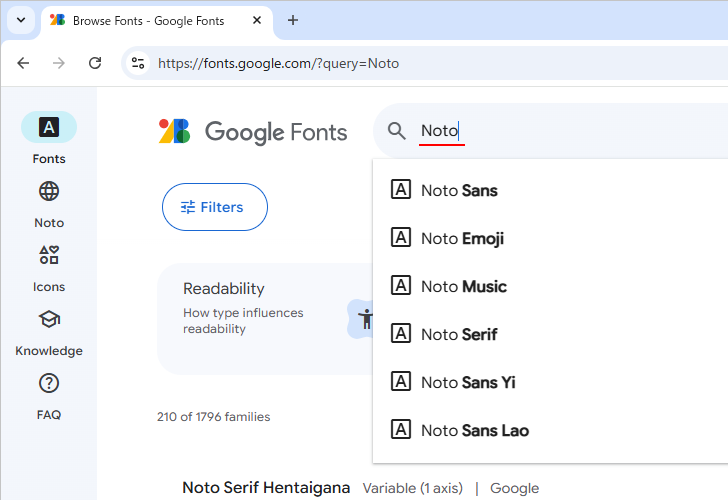
Task: Open the Noto Serif Hentaigana font
Action: coord(266,488)
